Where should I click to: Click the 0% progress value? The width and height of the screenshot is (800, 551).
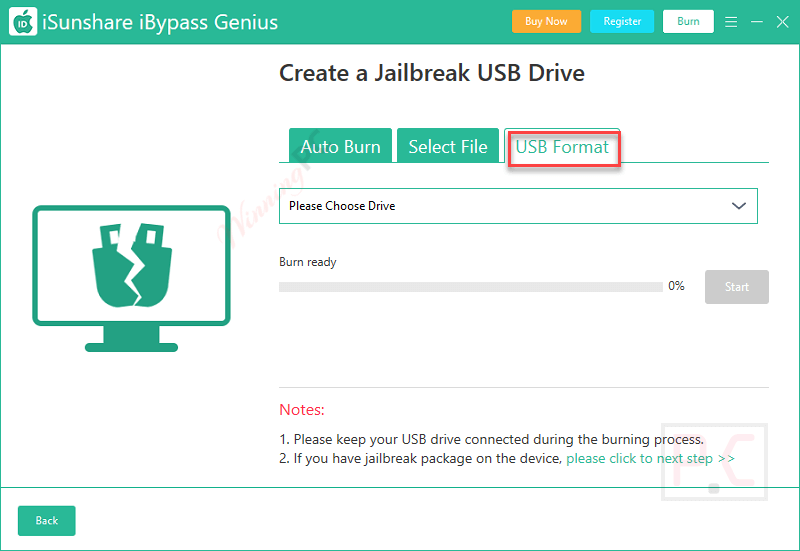tap(677, 286)
